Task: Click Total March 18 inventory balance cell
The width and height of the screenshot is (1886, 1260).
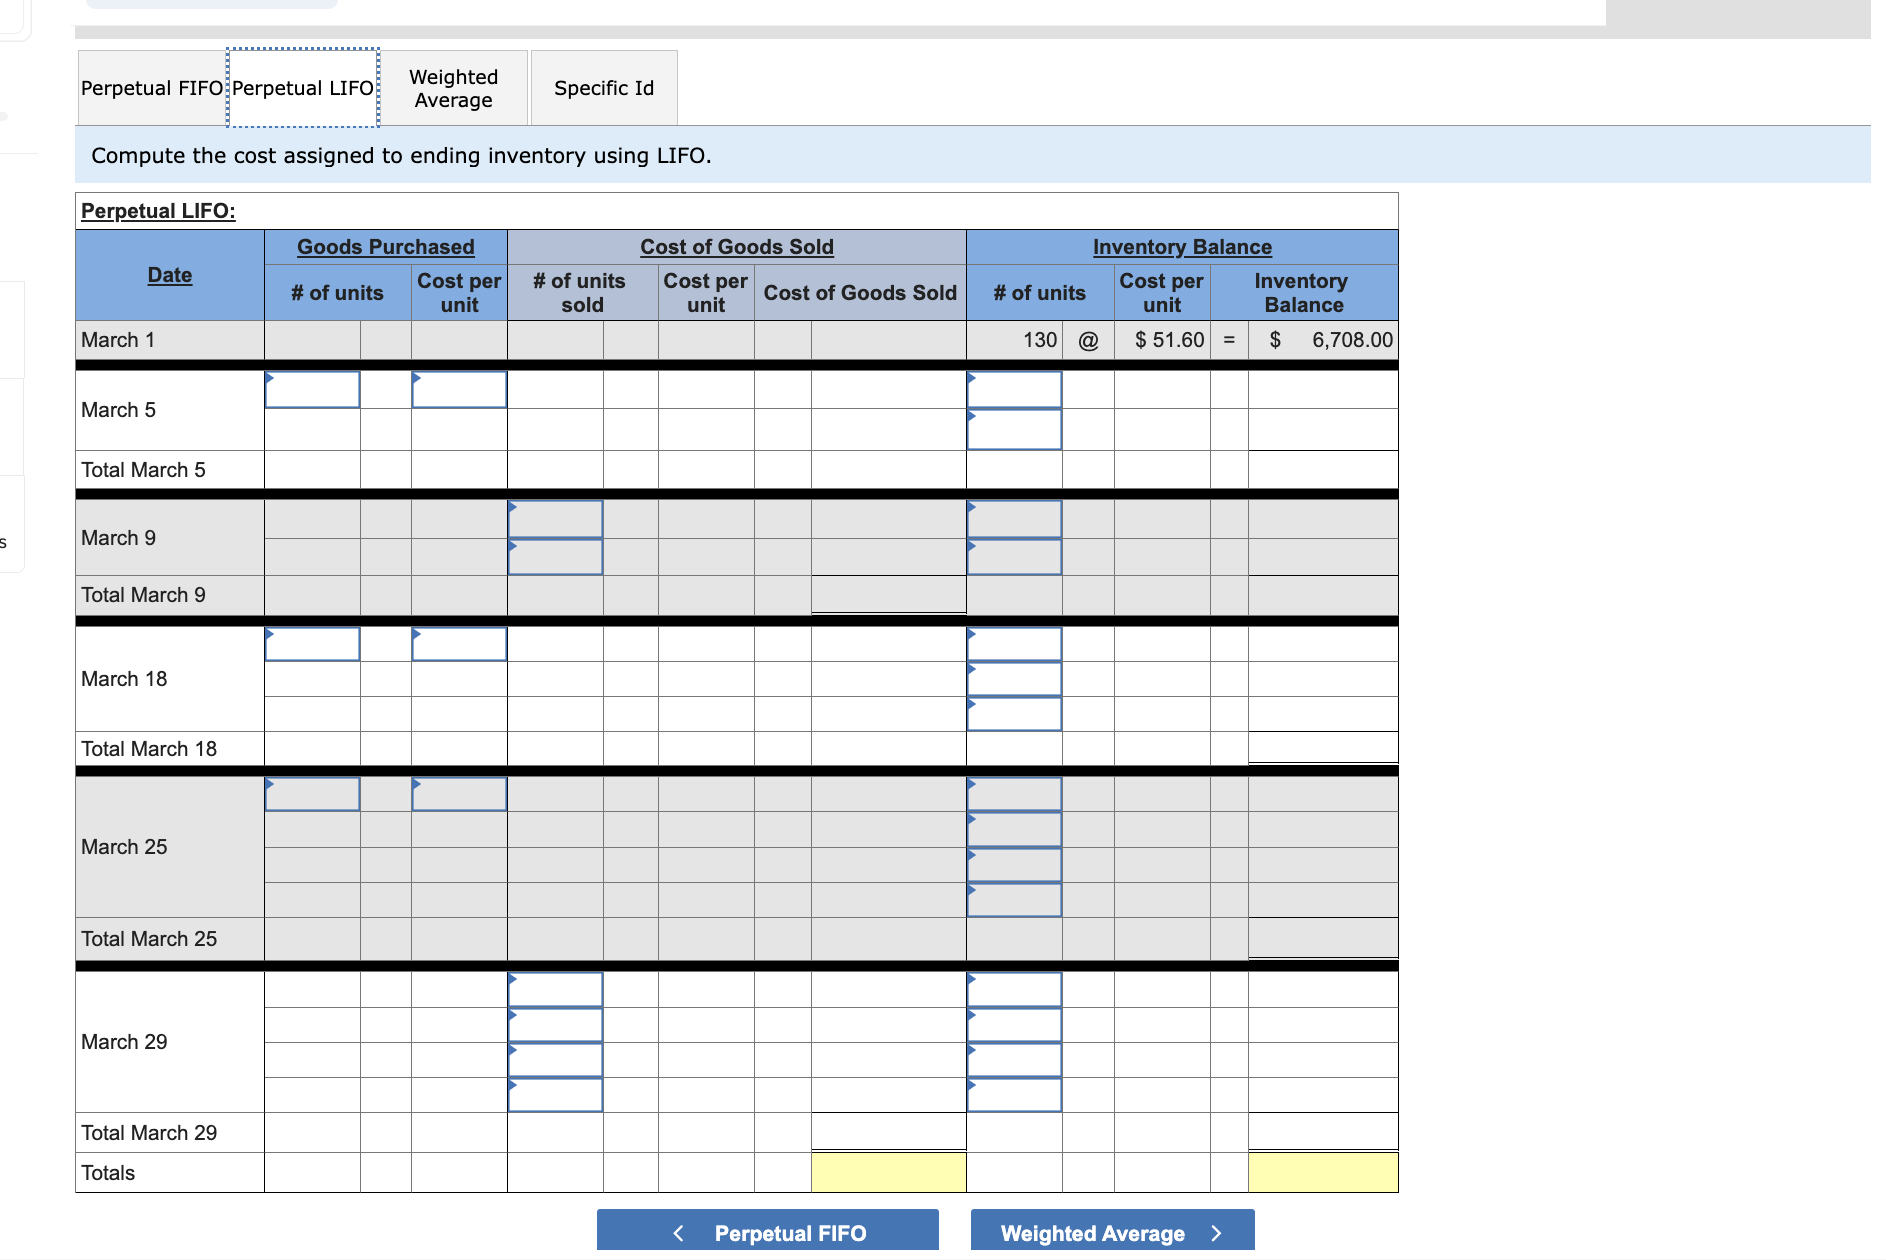Action: pos(1323,747)
